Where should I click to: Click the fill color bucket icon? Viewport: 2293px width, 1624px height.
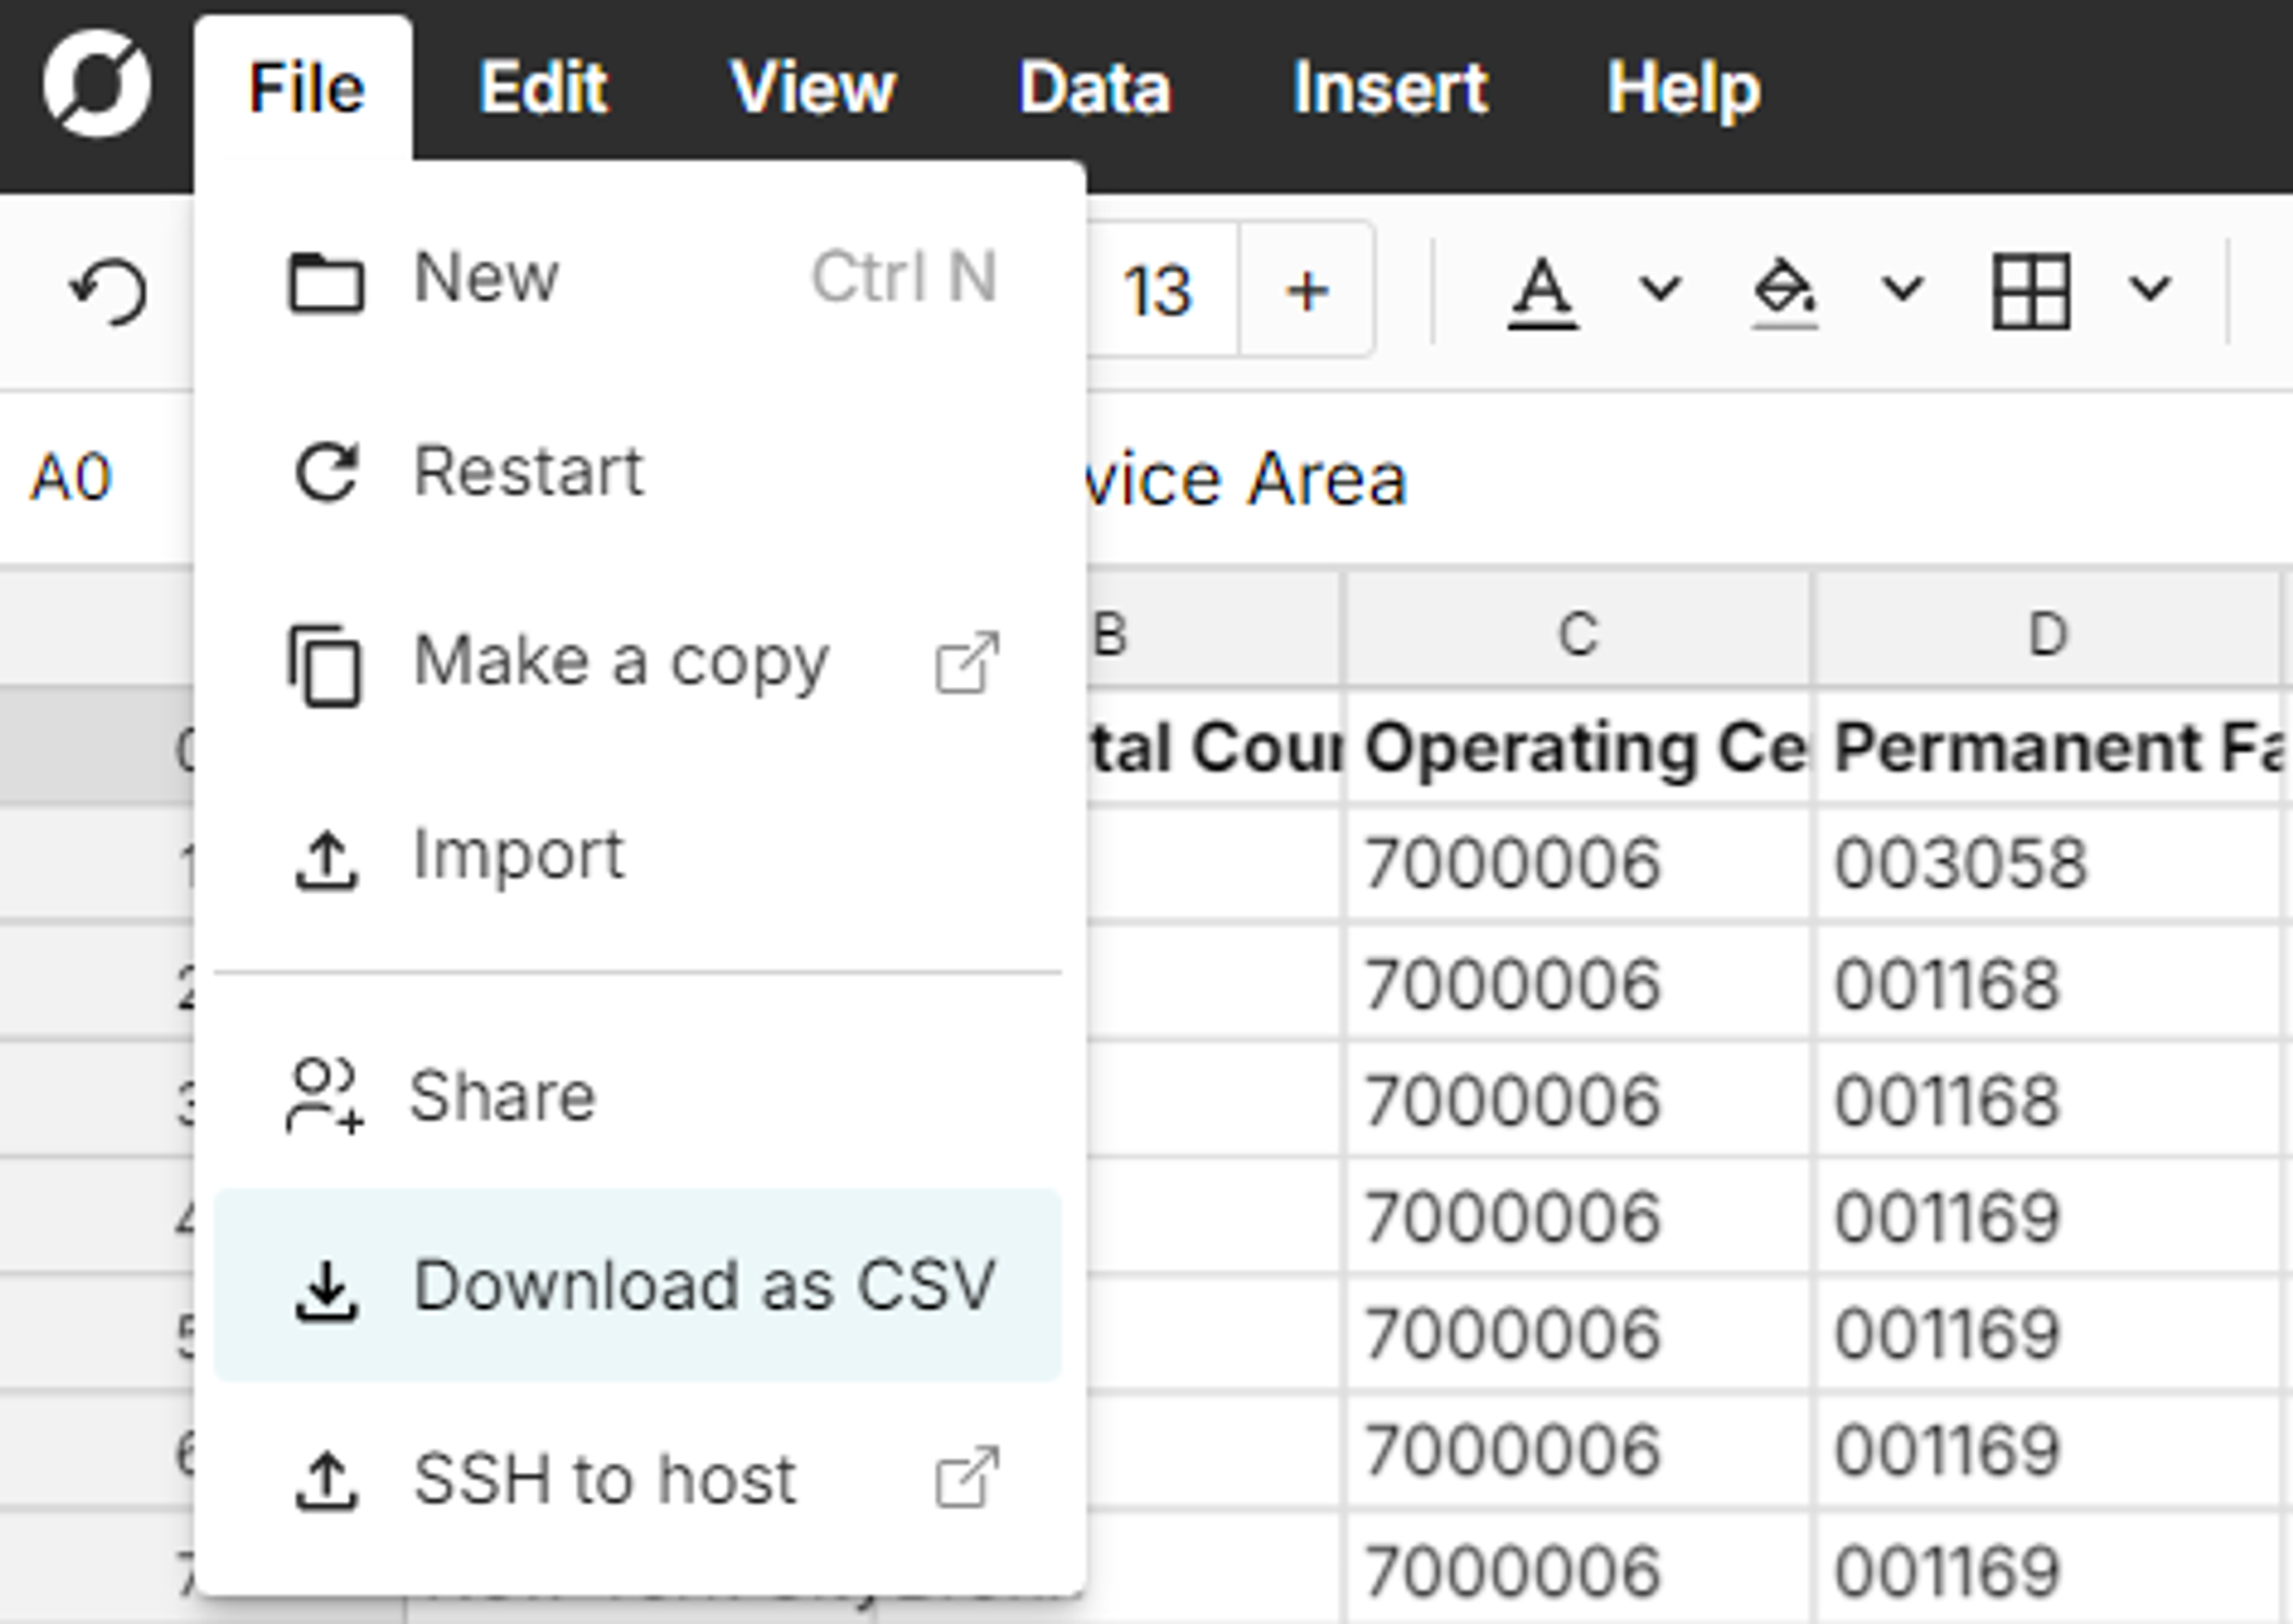[1785, 292]
